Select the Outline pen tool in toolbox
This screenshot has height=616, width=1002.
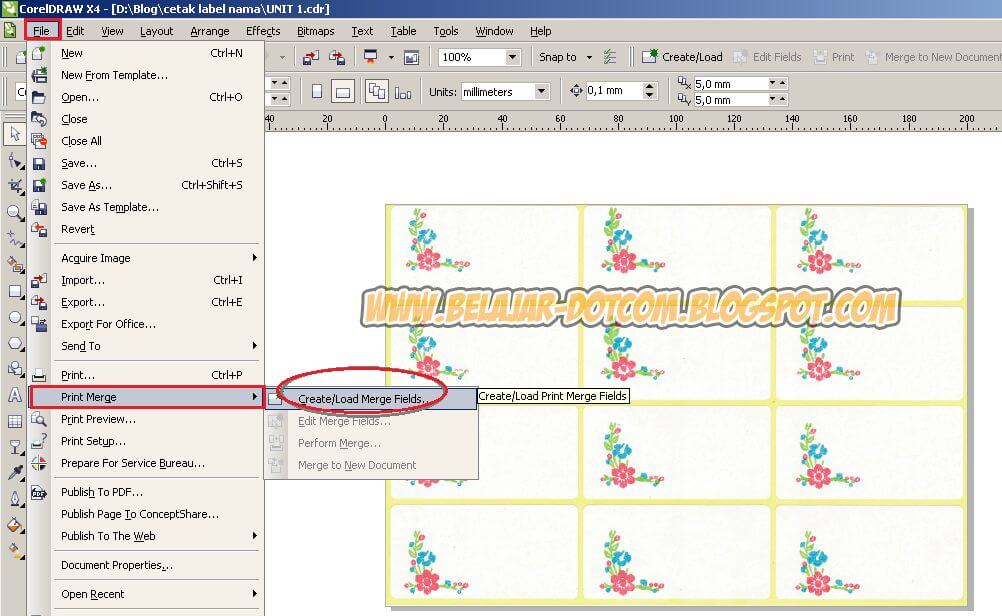point(14,498)
